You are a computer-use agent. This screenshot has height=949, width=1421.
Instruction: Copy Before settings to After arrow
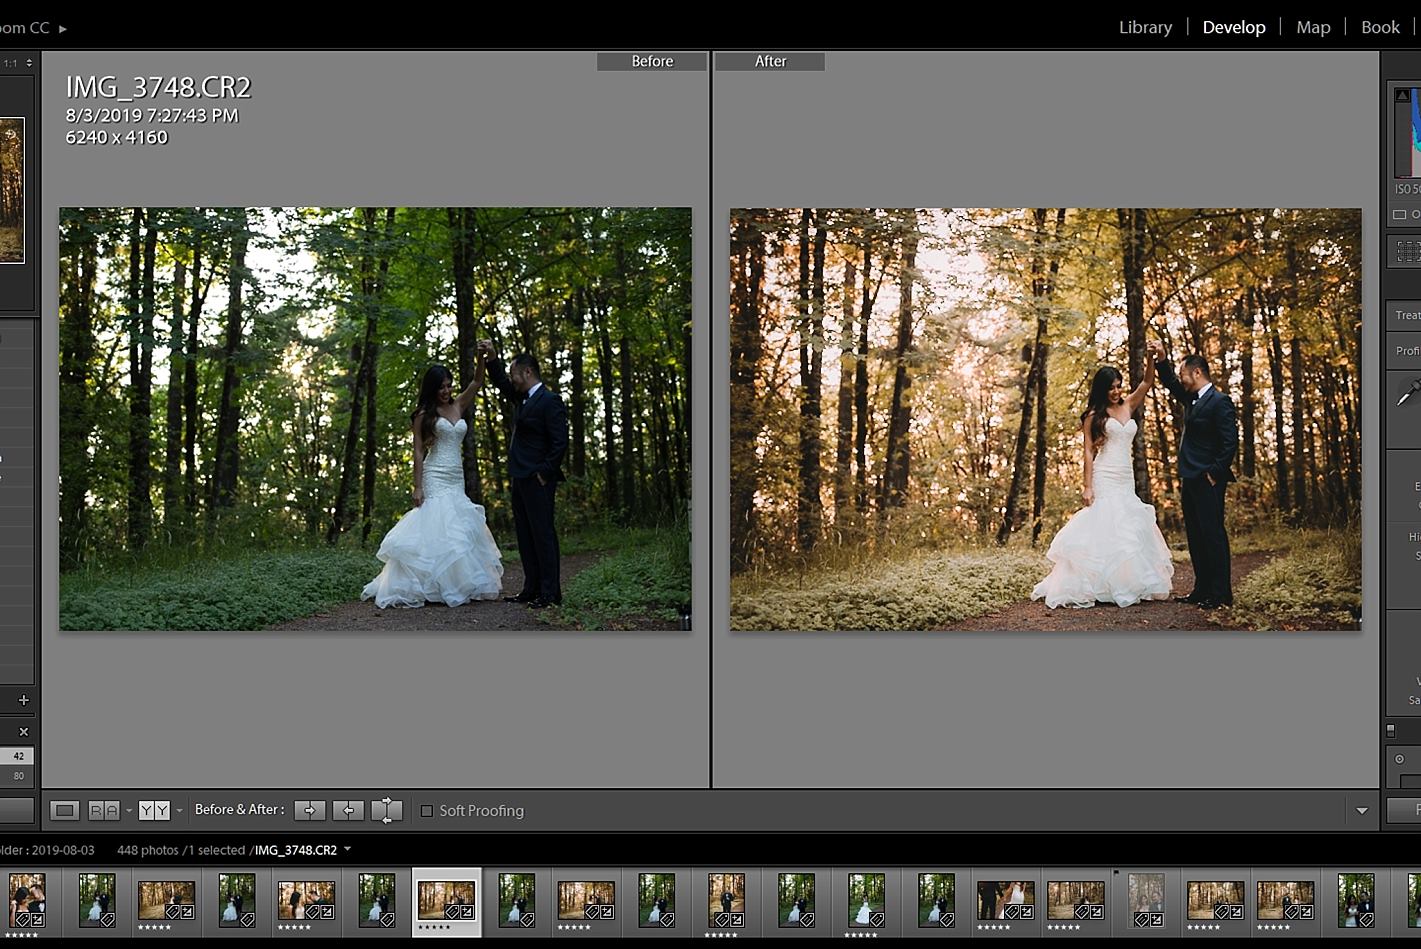pyautogui.click(x=310, y=810)
